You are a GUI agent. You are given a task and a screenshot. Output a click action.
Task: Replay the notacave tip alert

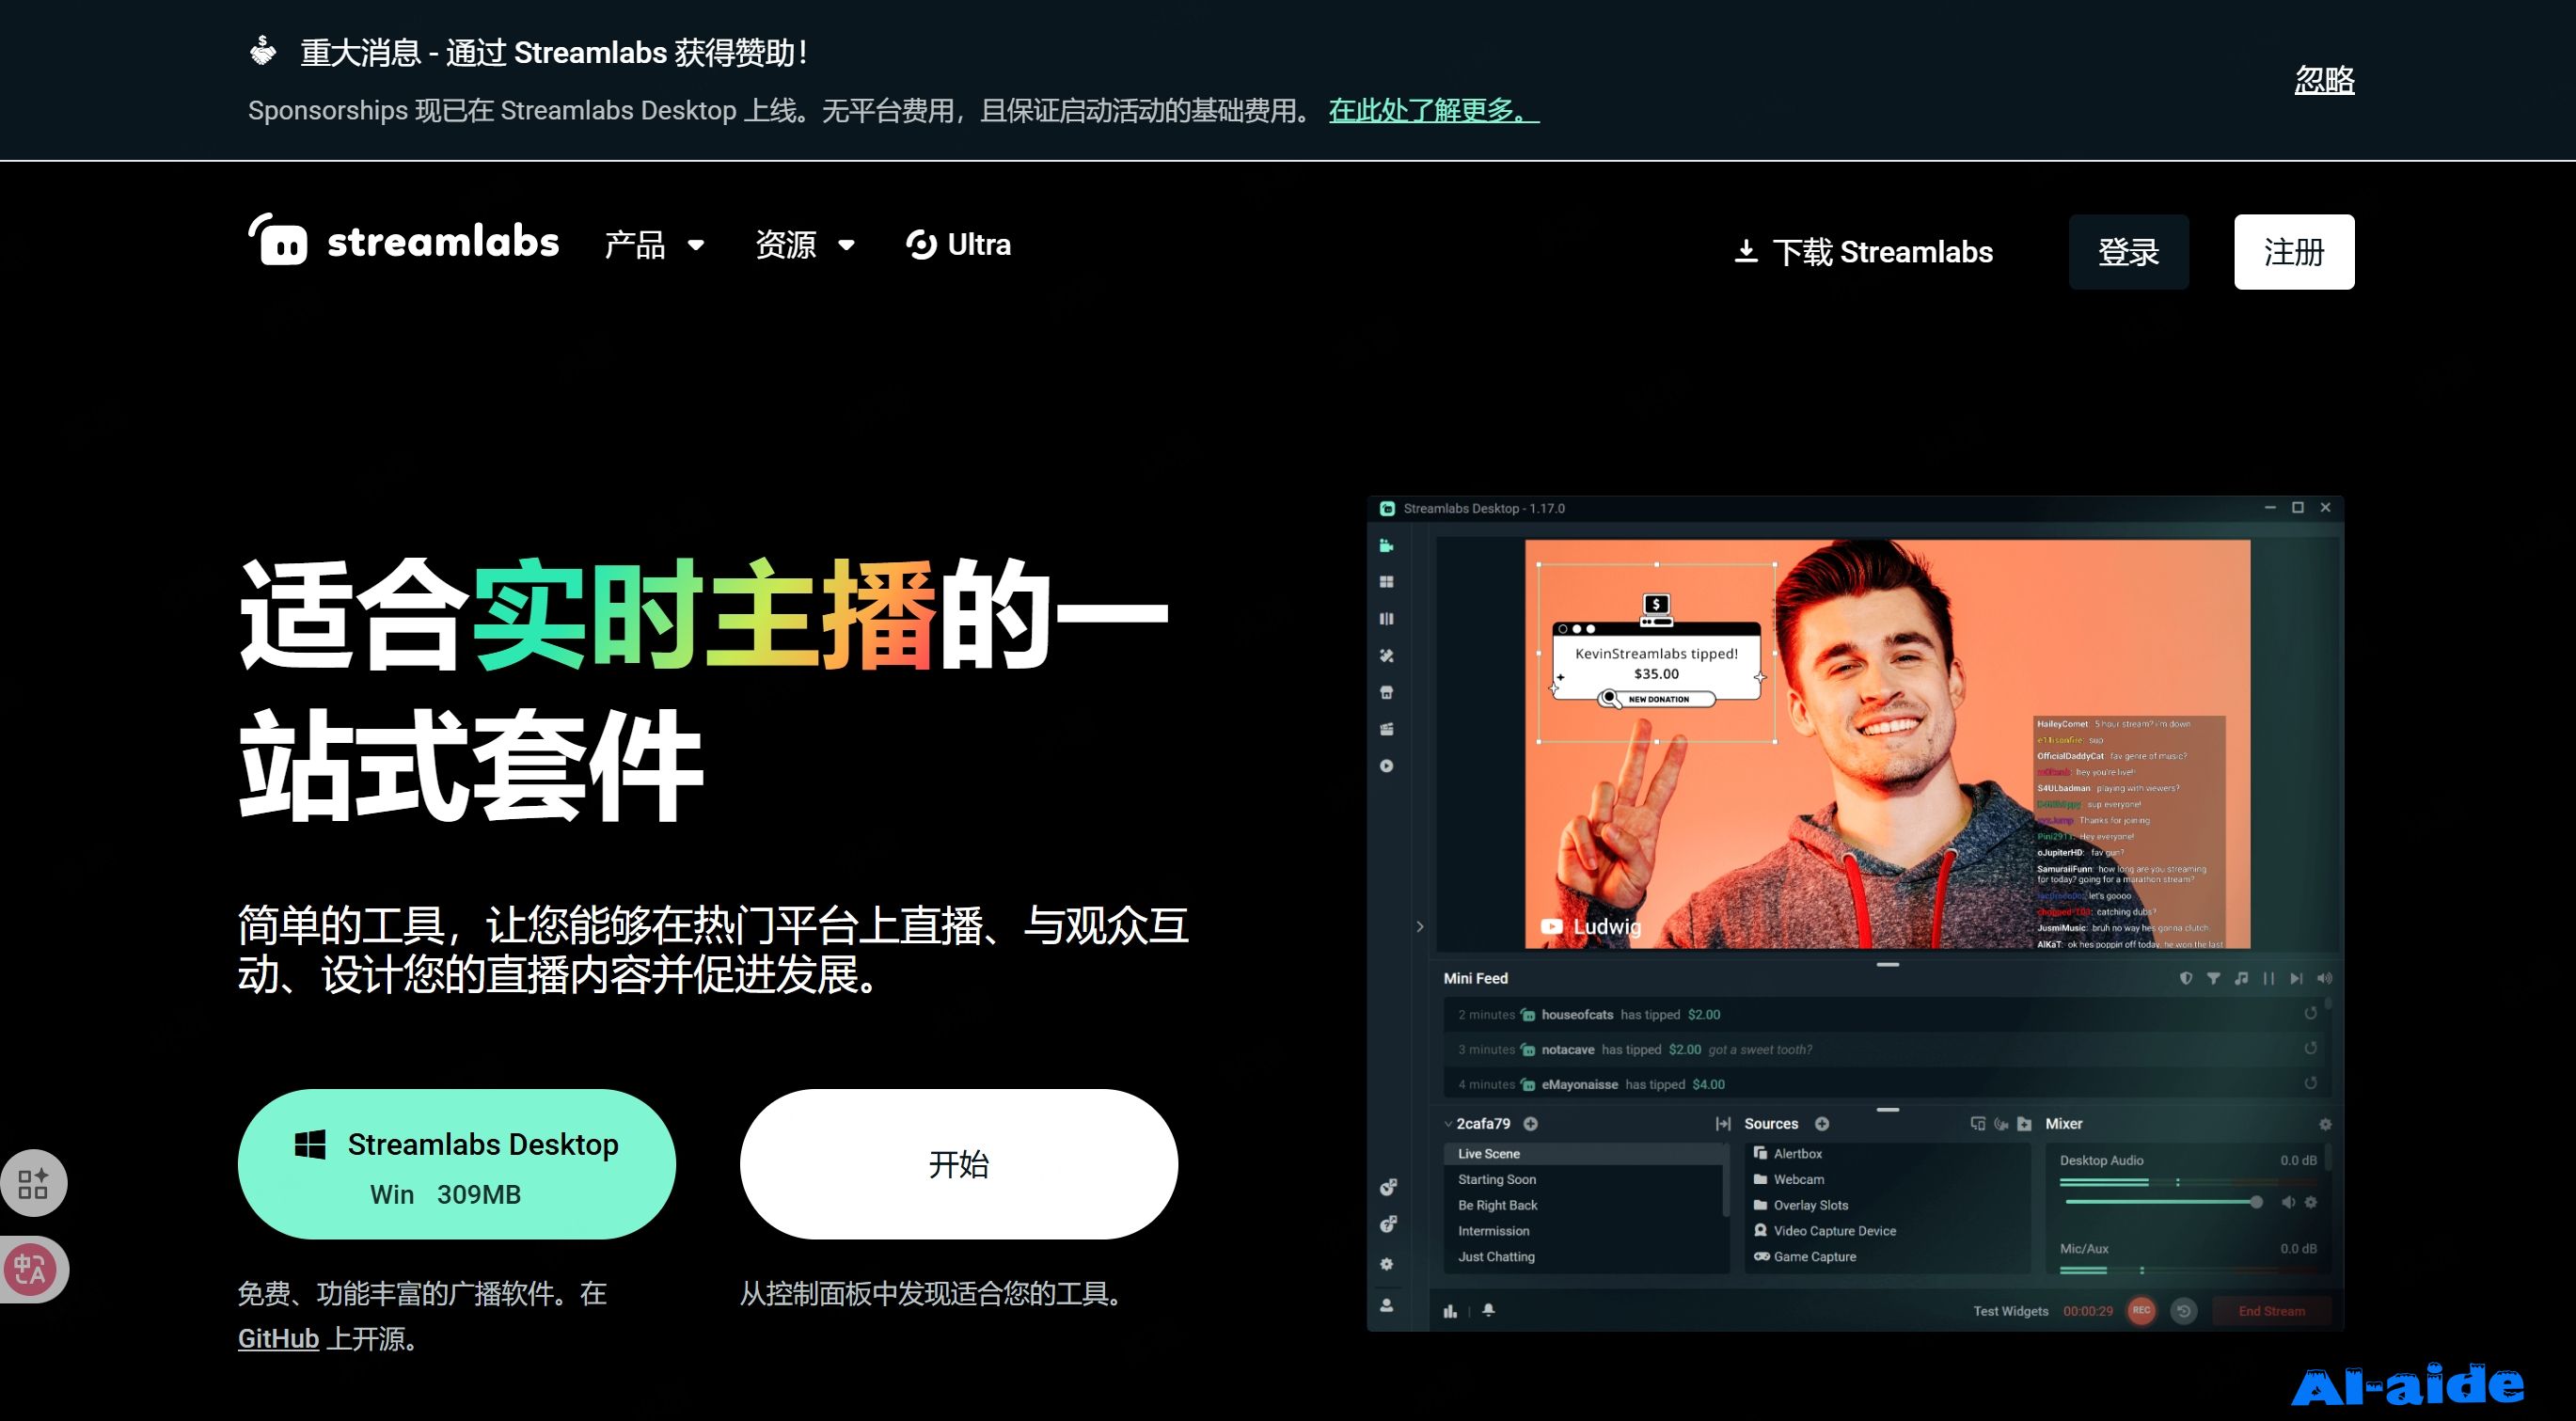tap(2311, 1048)
